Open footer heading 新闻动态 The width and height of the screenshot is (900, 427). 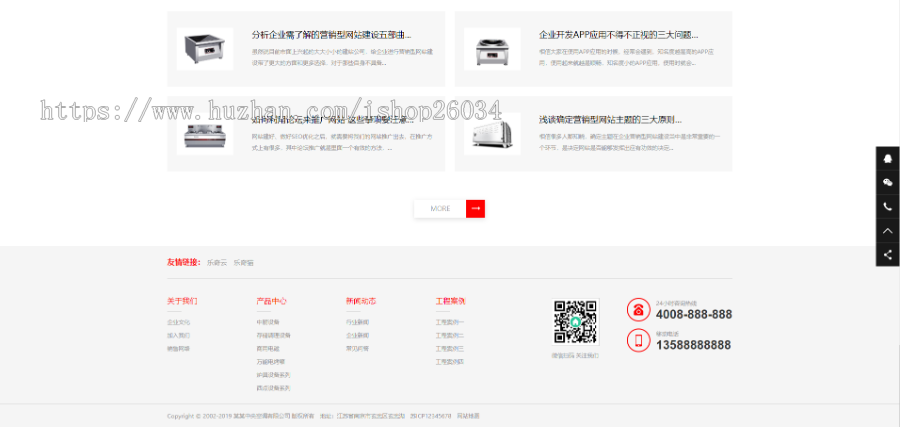[x=361, y=301]
